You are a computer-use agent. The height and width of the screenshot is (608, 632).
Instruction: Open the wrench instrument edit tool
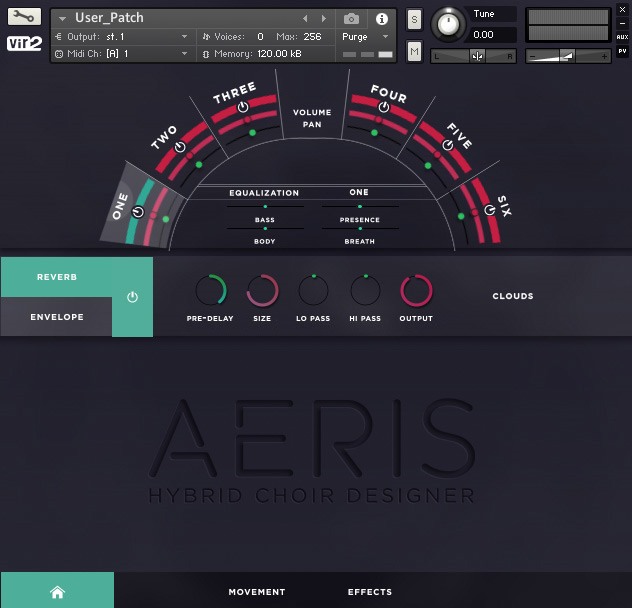pyautogui.click(x=24, y=17)
